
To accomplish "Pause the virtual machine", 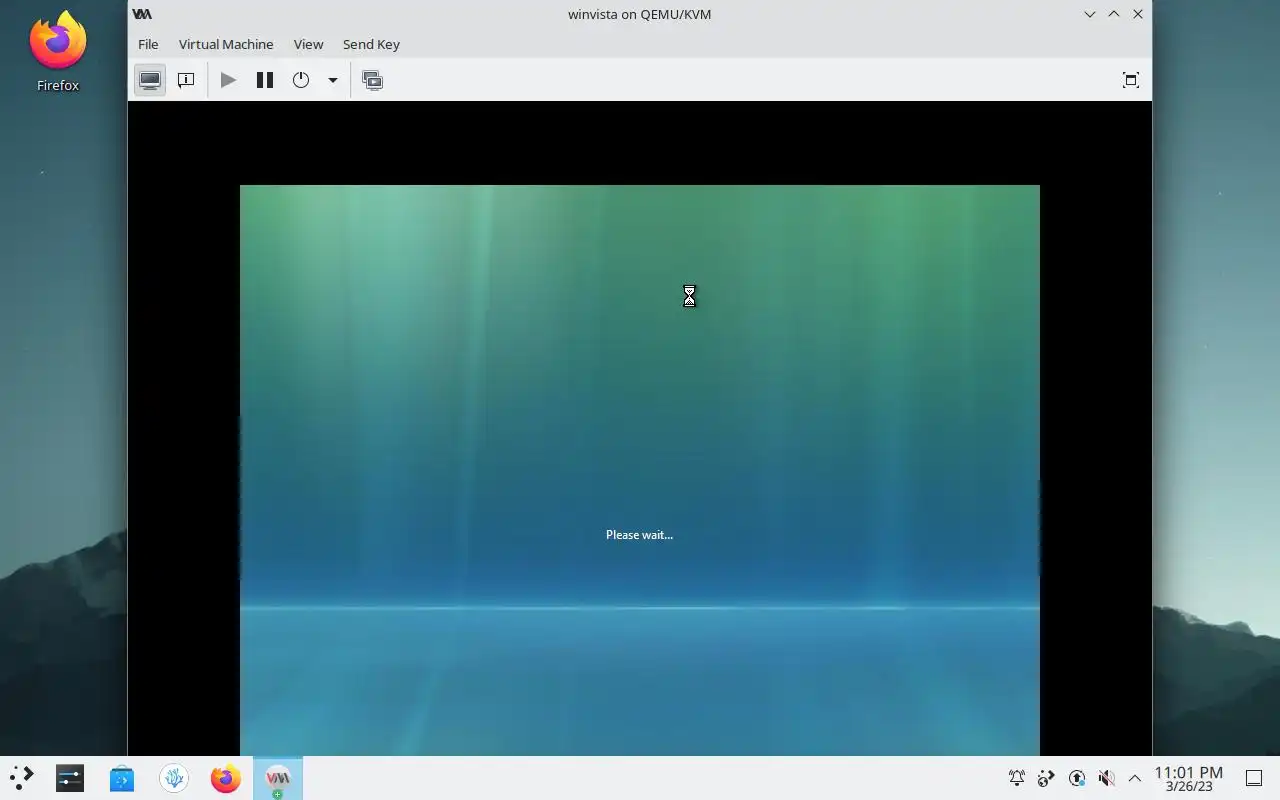I will click(265, 80).
